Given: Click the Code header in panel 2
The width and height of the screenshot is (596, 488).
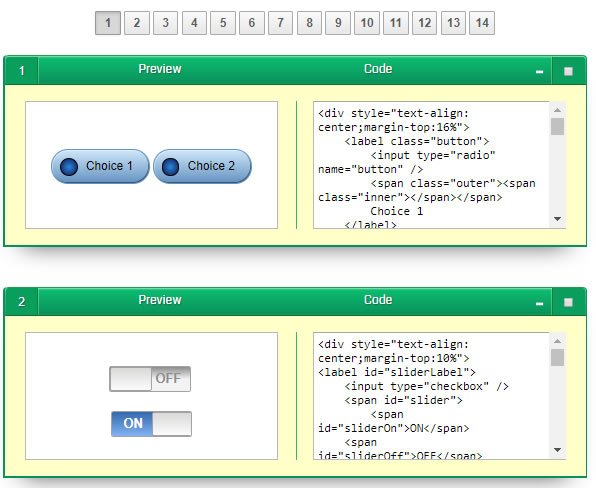Looking at the screenshot, I should tap(378, 300).
